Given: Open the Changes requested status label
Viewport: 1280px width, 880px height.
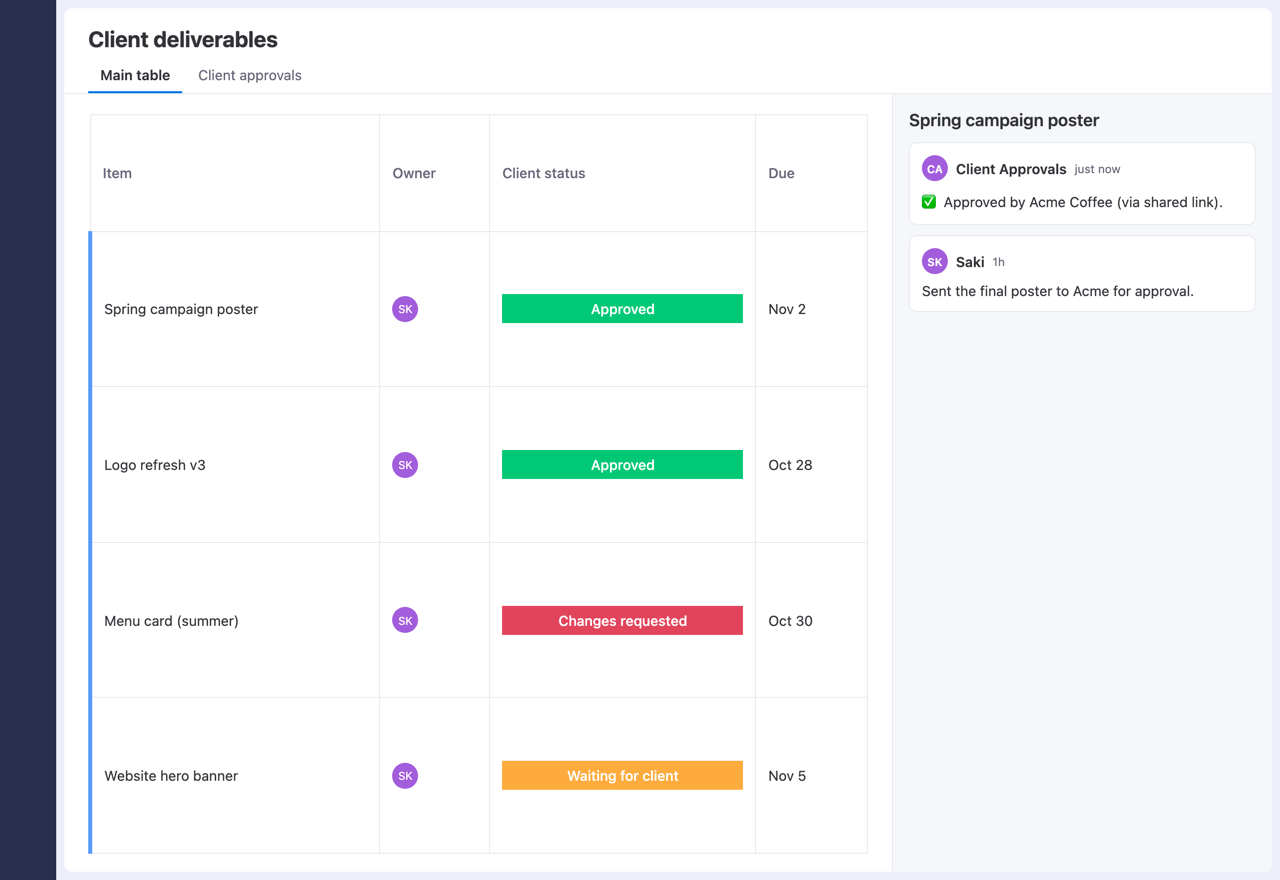Looking at the screenshot, I should (622, 621).
